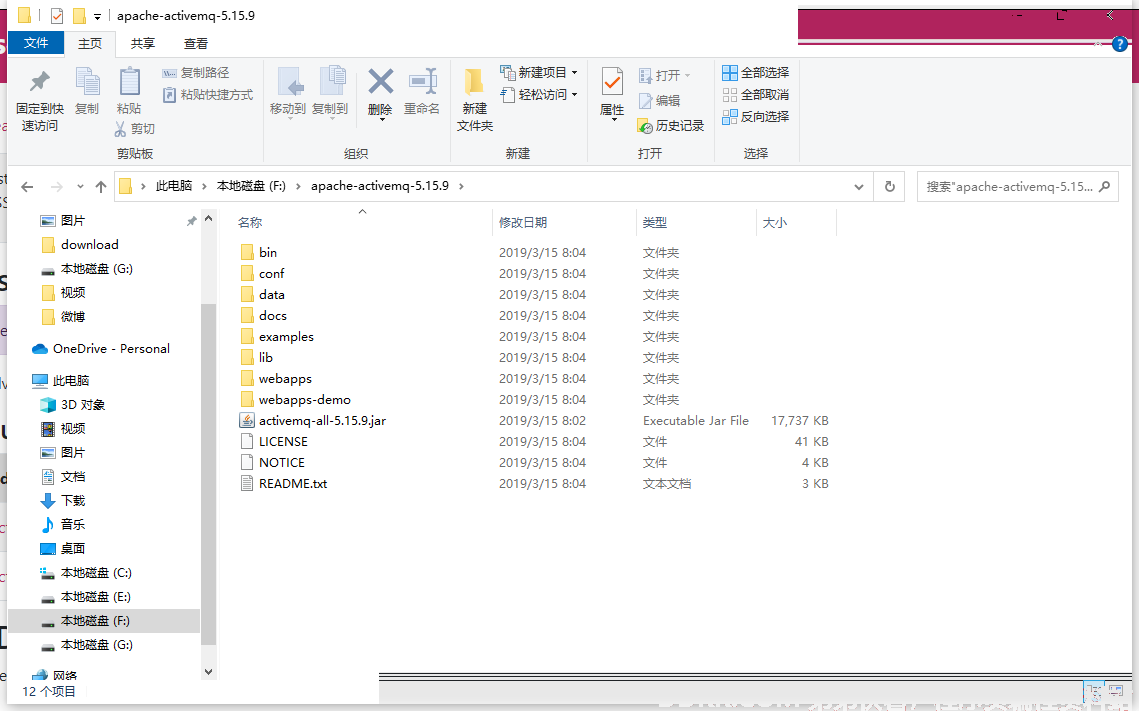Switch to View (查看) tab

click(195, 44)
